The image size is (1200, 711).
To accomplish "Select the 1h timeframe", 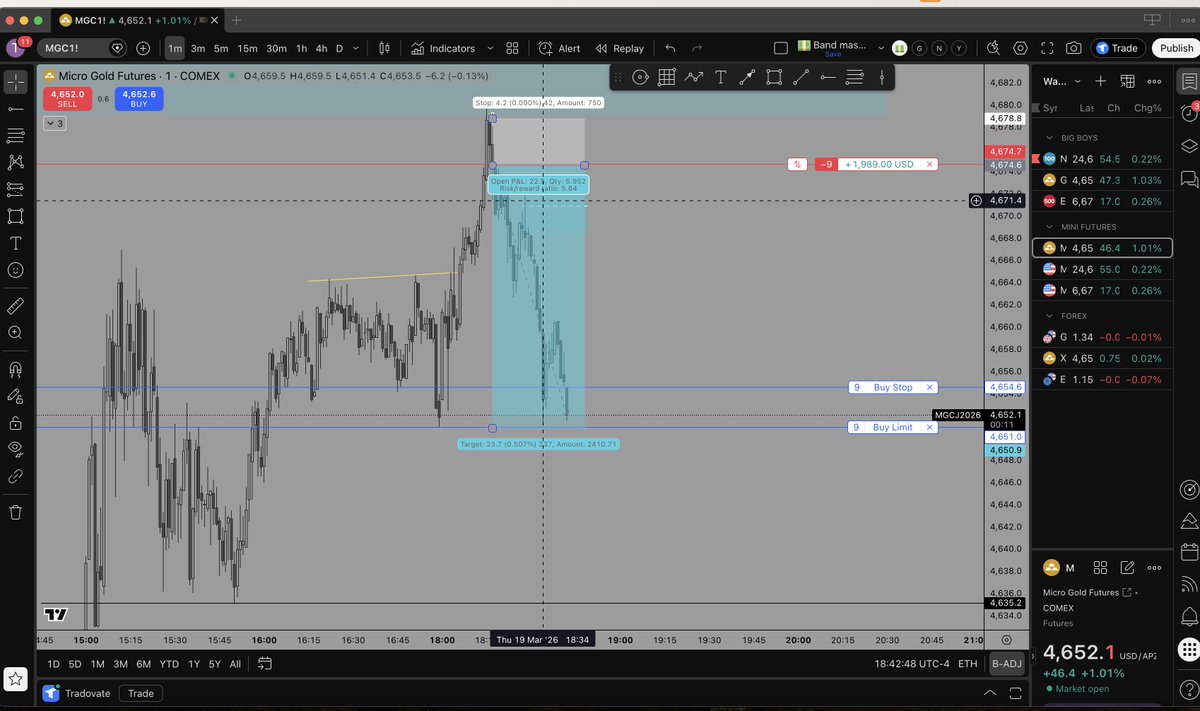I will tap(301, 48).
